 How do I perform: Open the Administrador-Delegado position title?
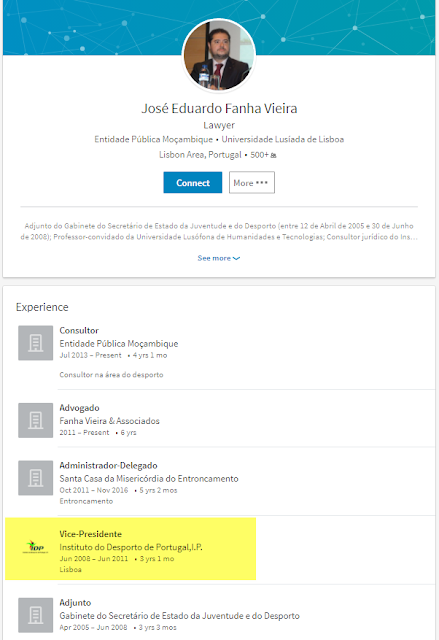tap(109, 465)
